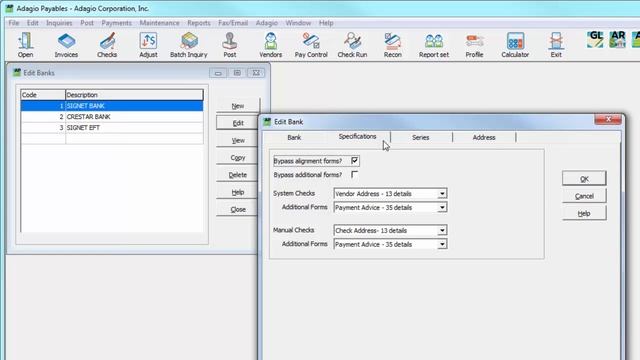The height and width of the screenshot is (360, 640).
Task: Select the Checks toolbar icon
Action: [107, 45]
